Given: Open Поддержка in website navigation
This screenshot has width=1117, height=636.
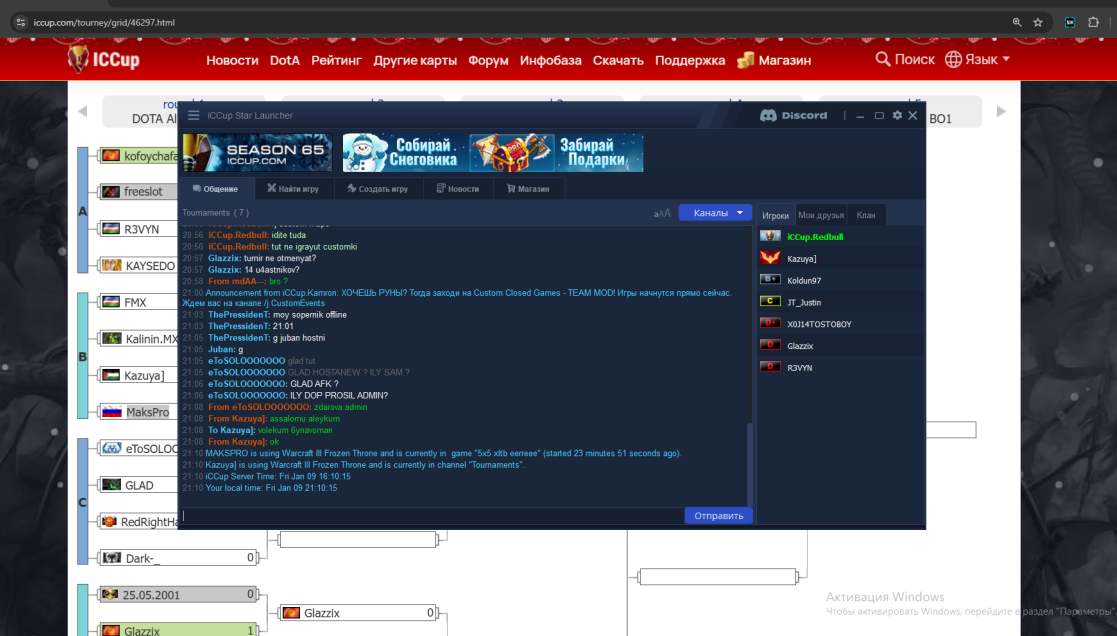Looking at the screenshot, I should coord(690,61).
